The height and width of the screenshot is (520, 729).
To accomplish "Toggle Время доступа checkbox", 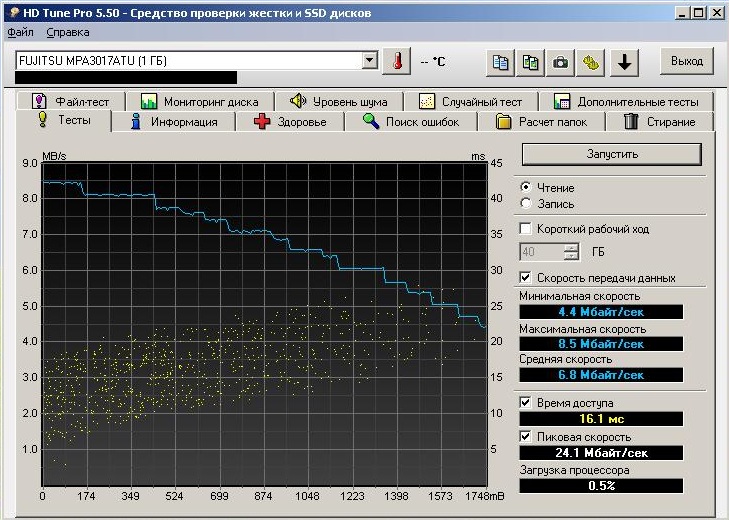I will click(x=525, y=402).
